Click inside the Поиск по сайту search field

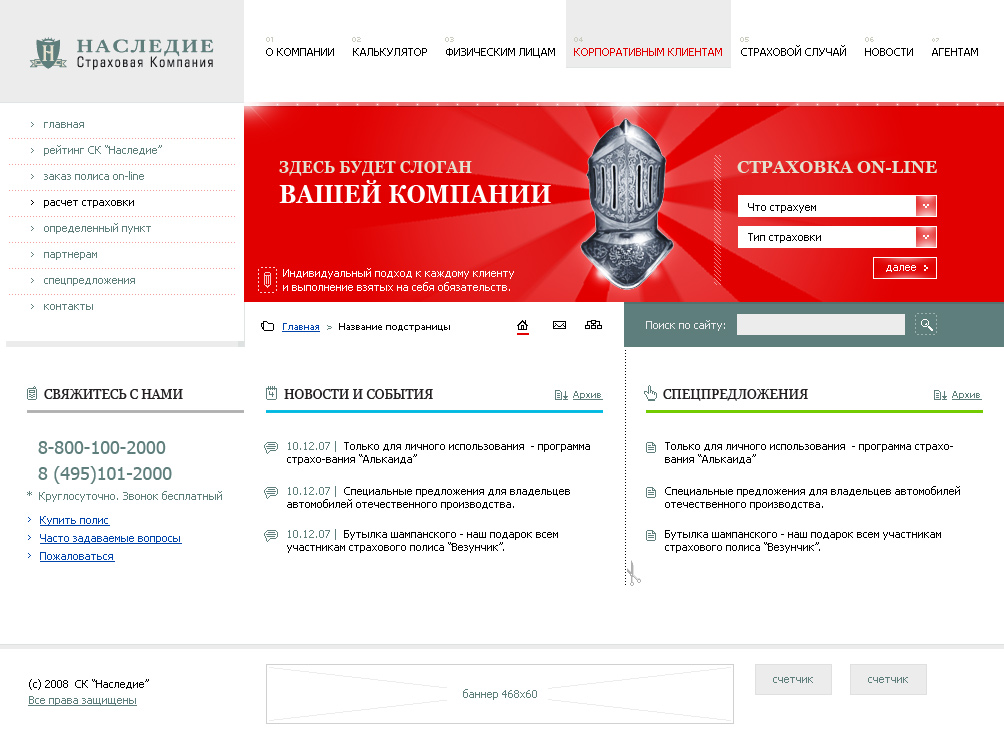click(x=820, y=324)
